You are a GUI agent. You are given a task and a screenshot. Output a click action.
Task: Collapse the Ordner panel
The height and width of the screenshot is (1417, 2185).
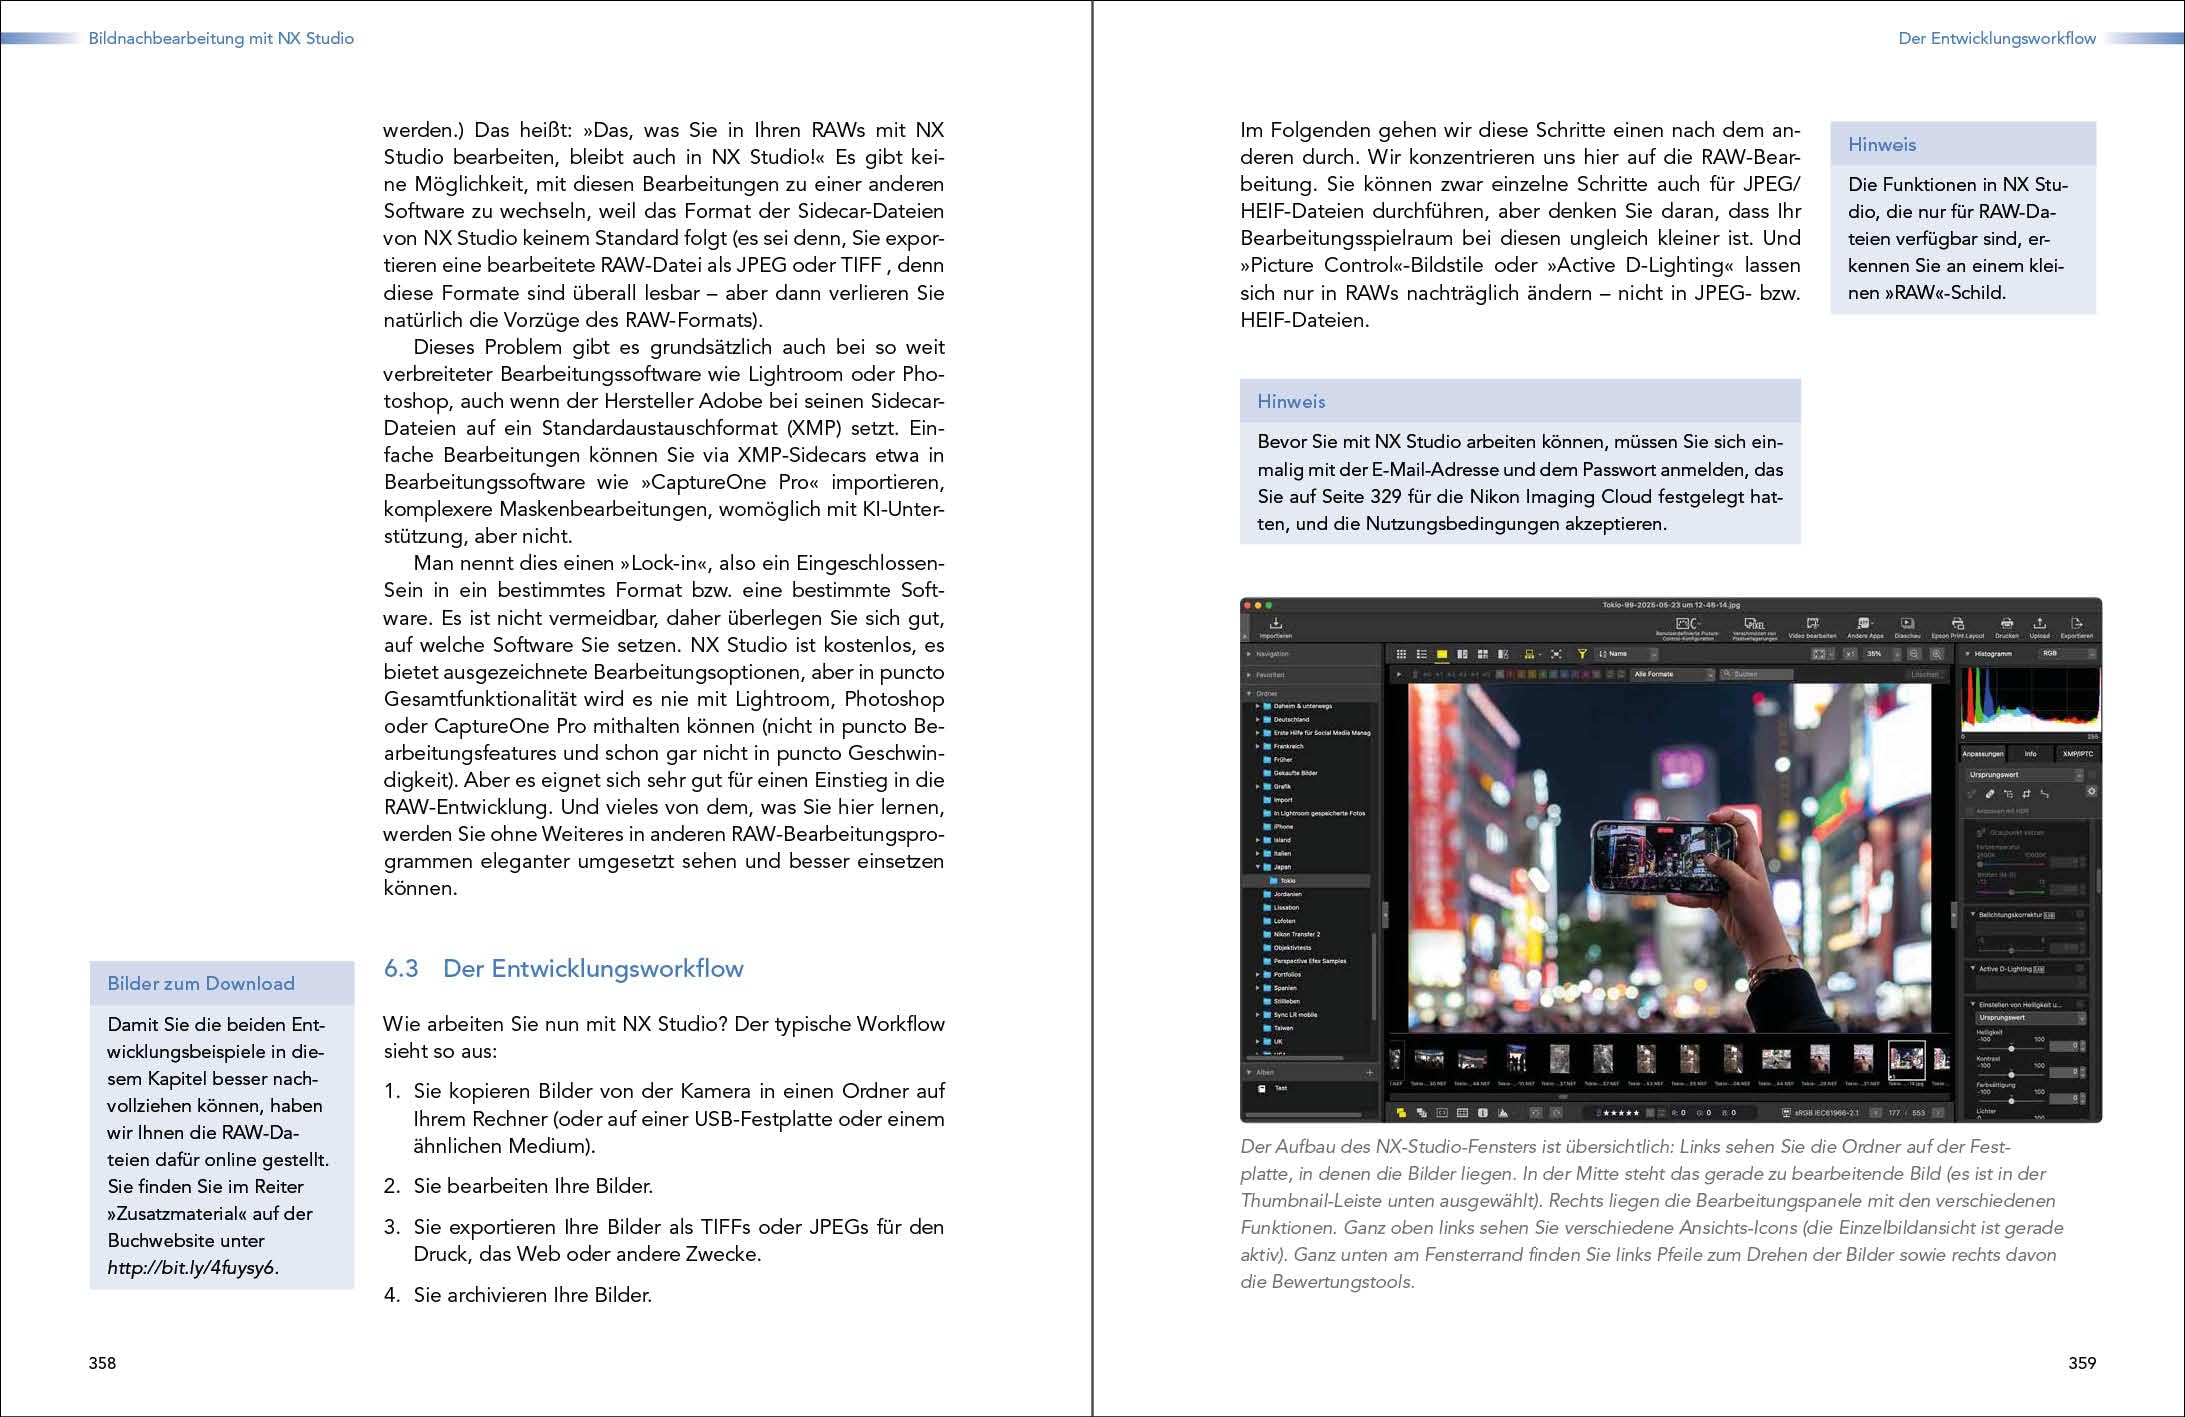pyautogui.click(x=1248, y=694)
